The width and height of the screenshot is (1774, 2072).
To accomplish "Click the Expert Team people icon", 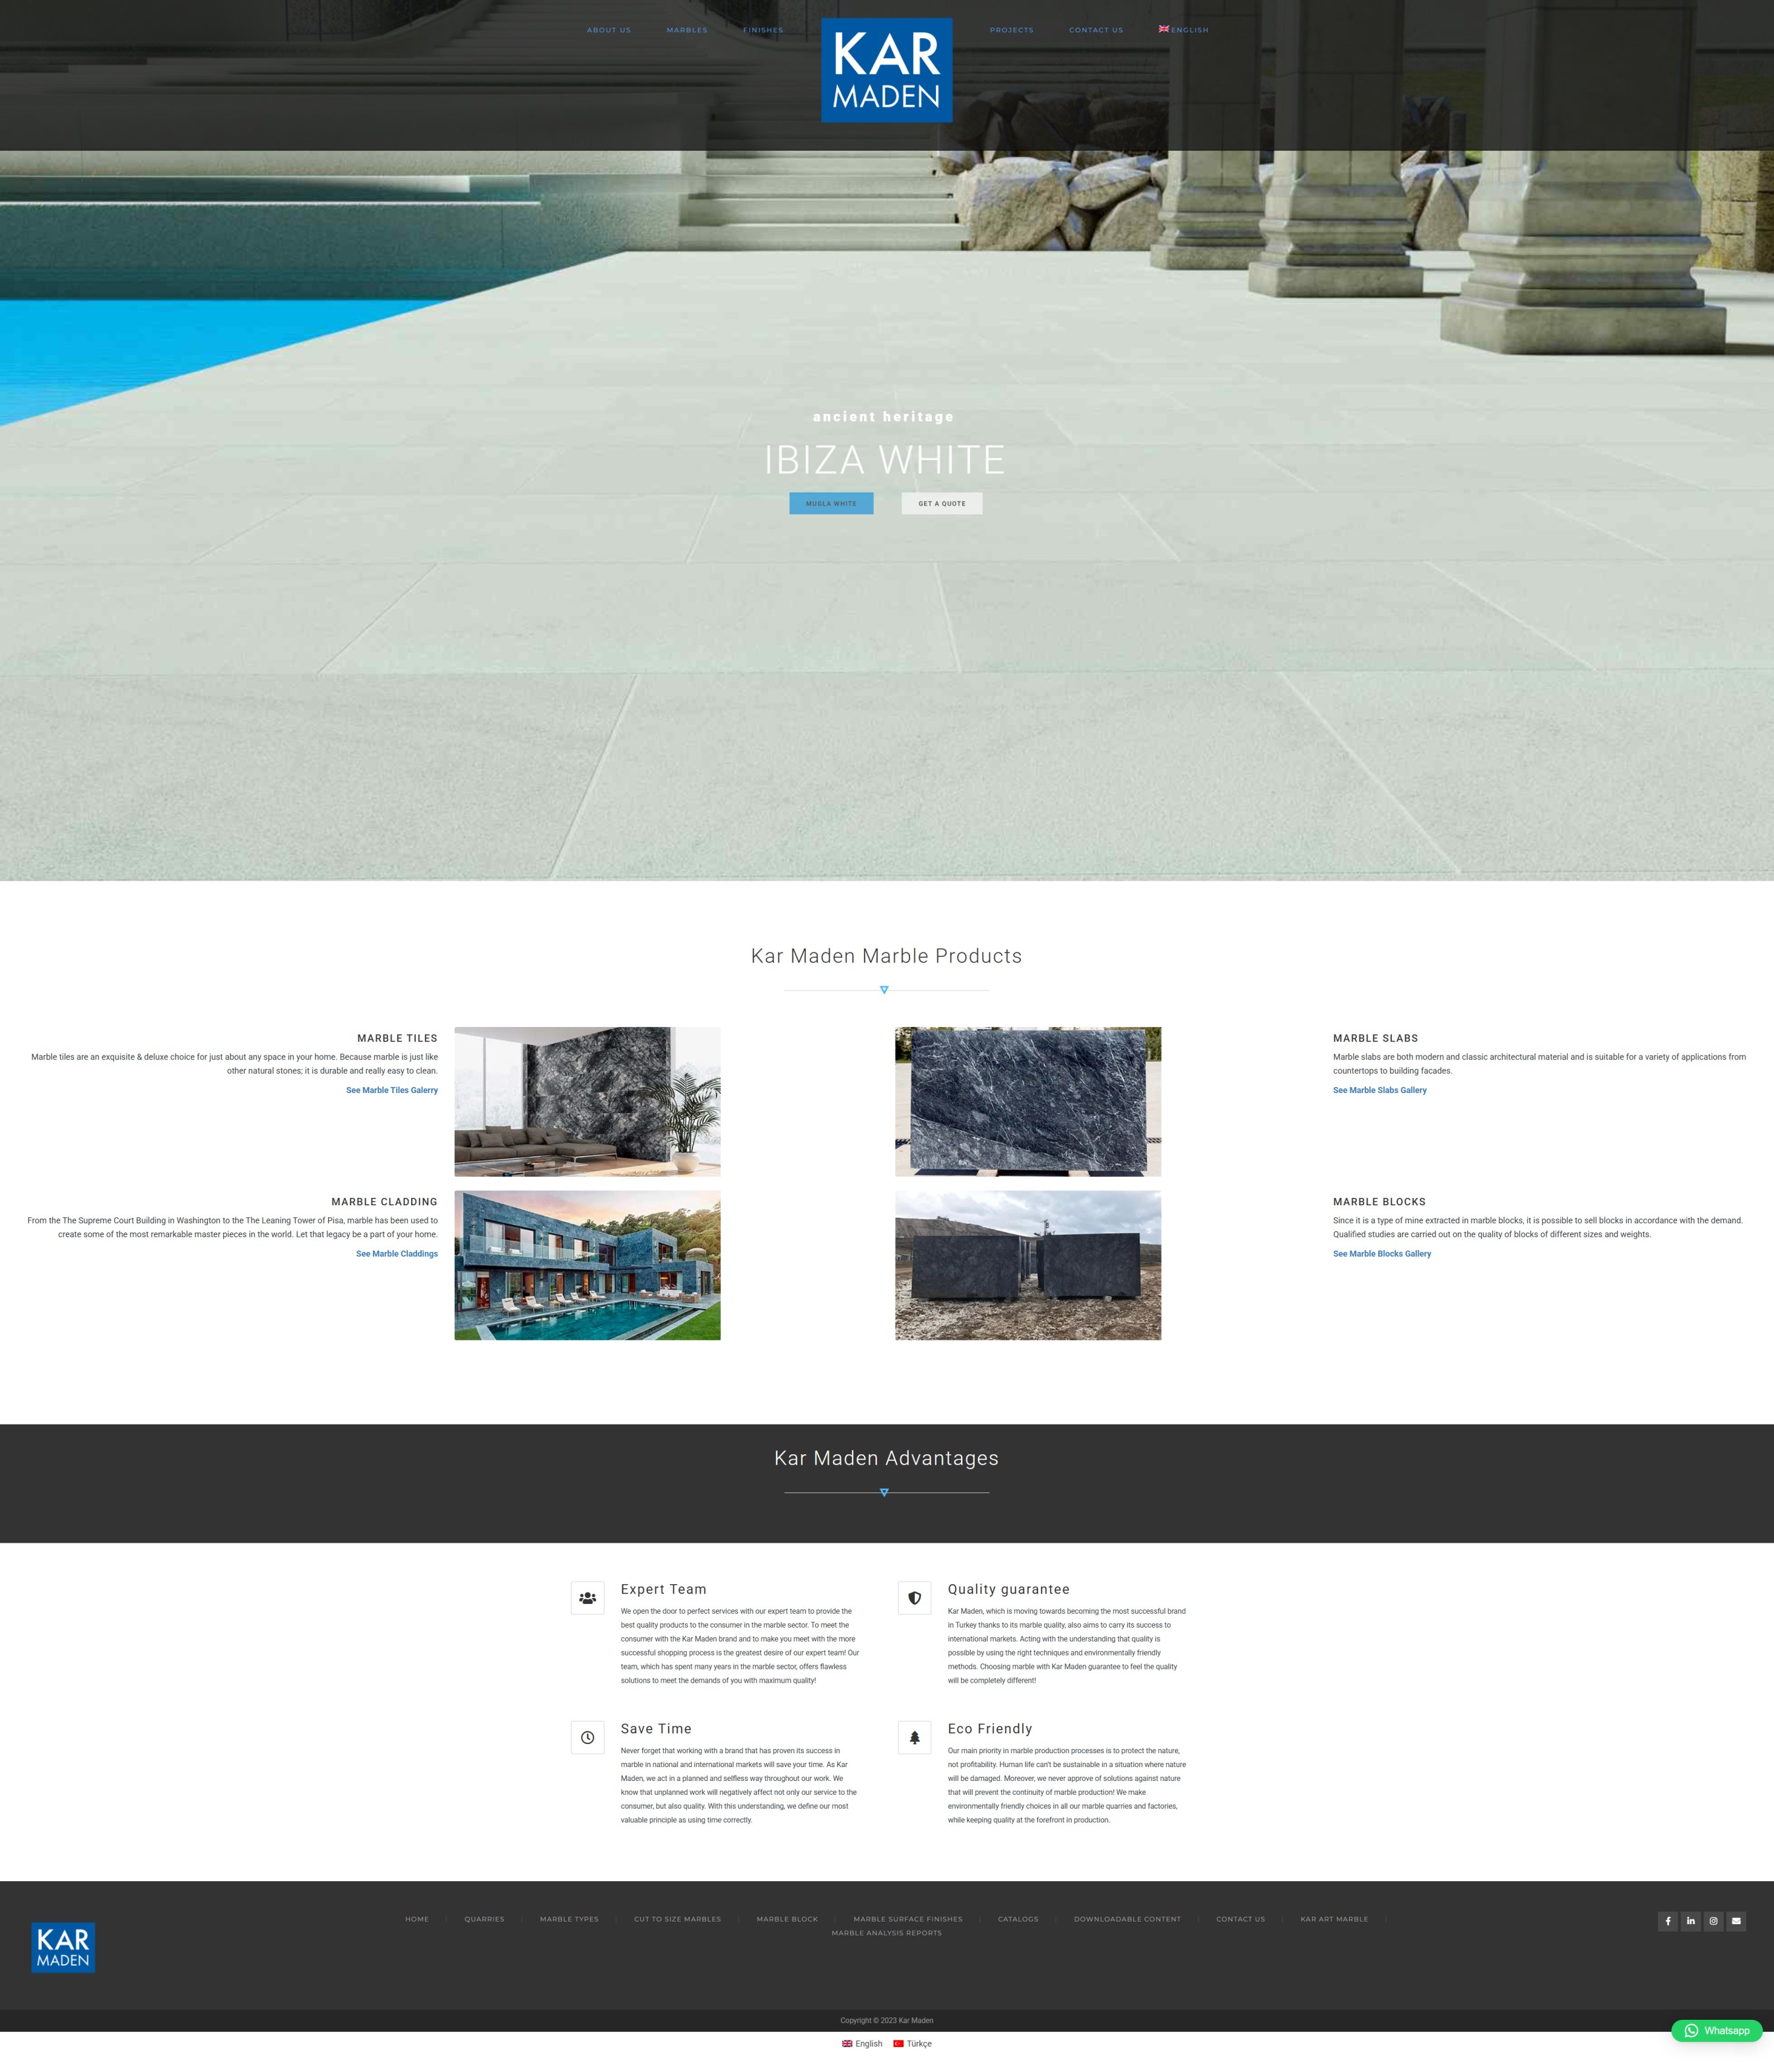I will [587, 1598].
